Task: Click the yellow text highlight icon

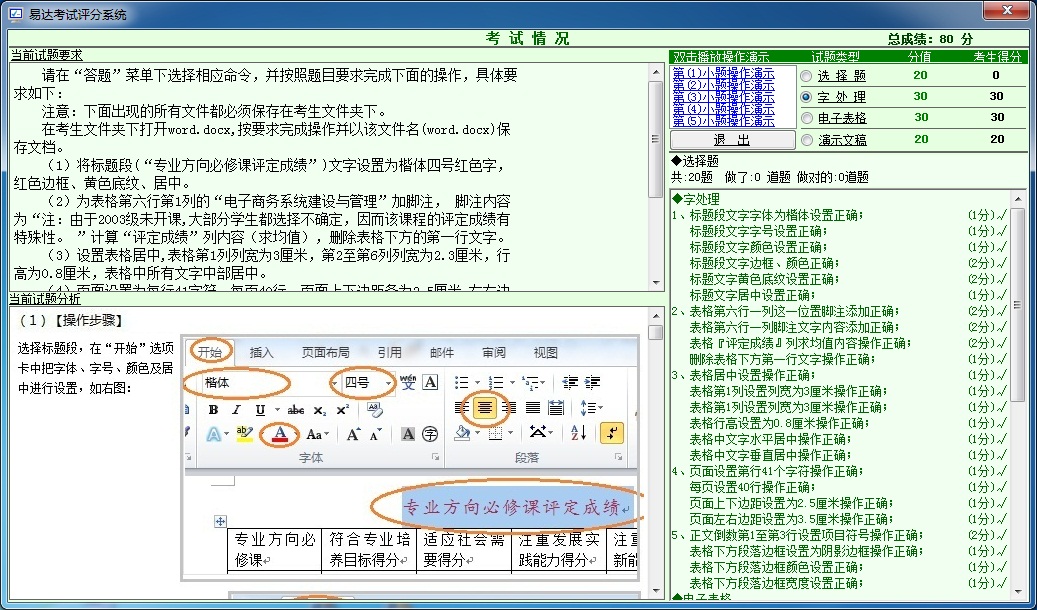Action: pos(244,434)
